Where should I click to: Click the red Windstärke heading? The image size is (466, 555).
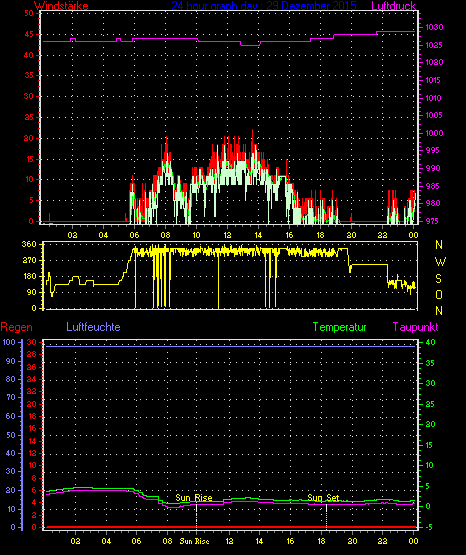[61, 6]
